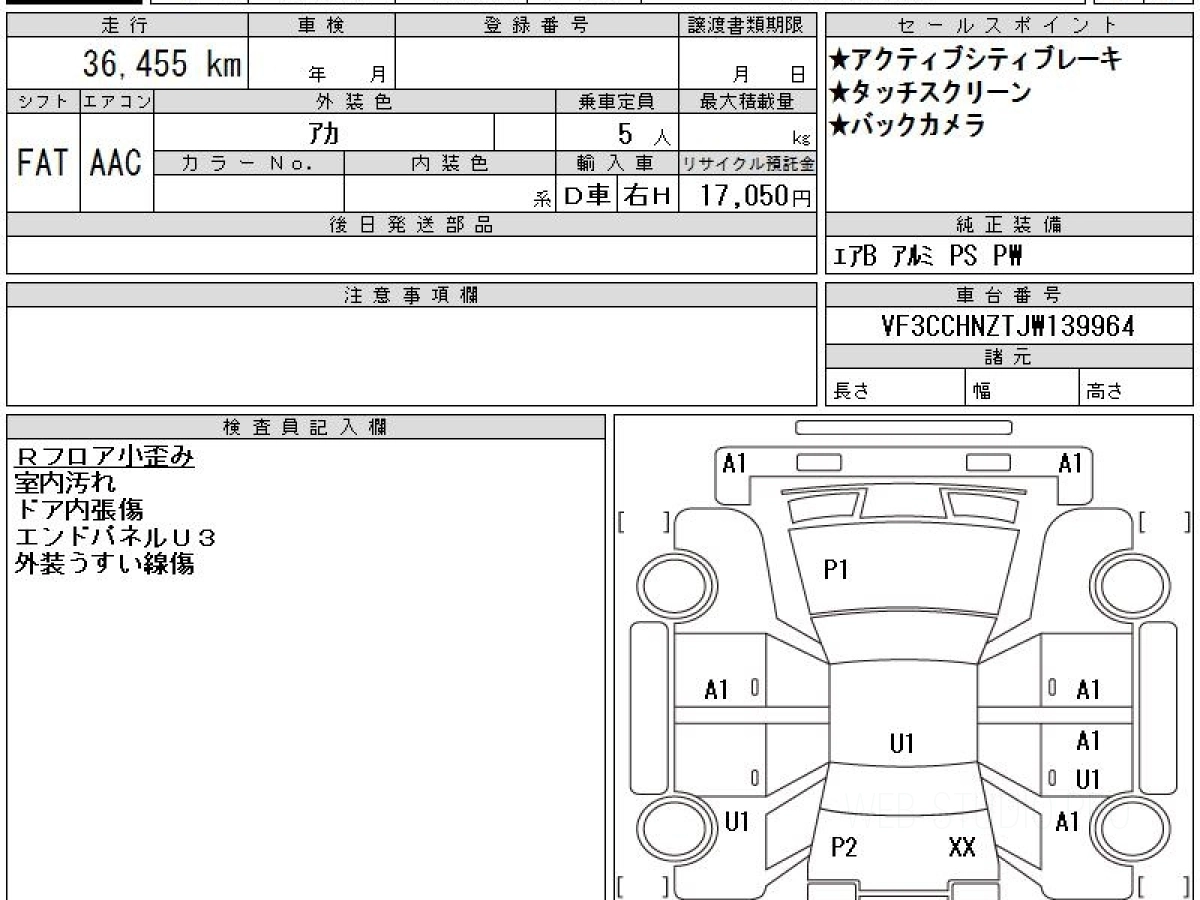Click the U1 mark on the roof

902,743
